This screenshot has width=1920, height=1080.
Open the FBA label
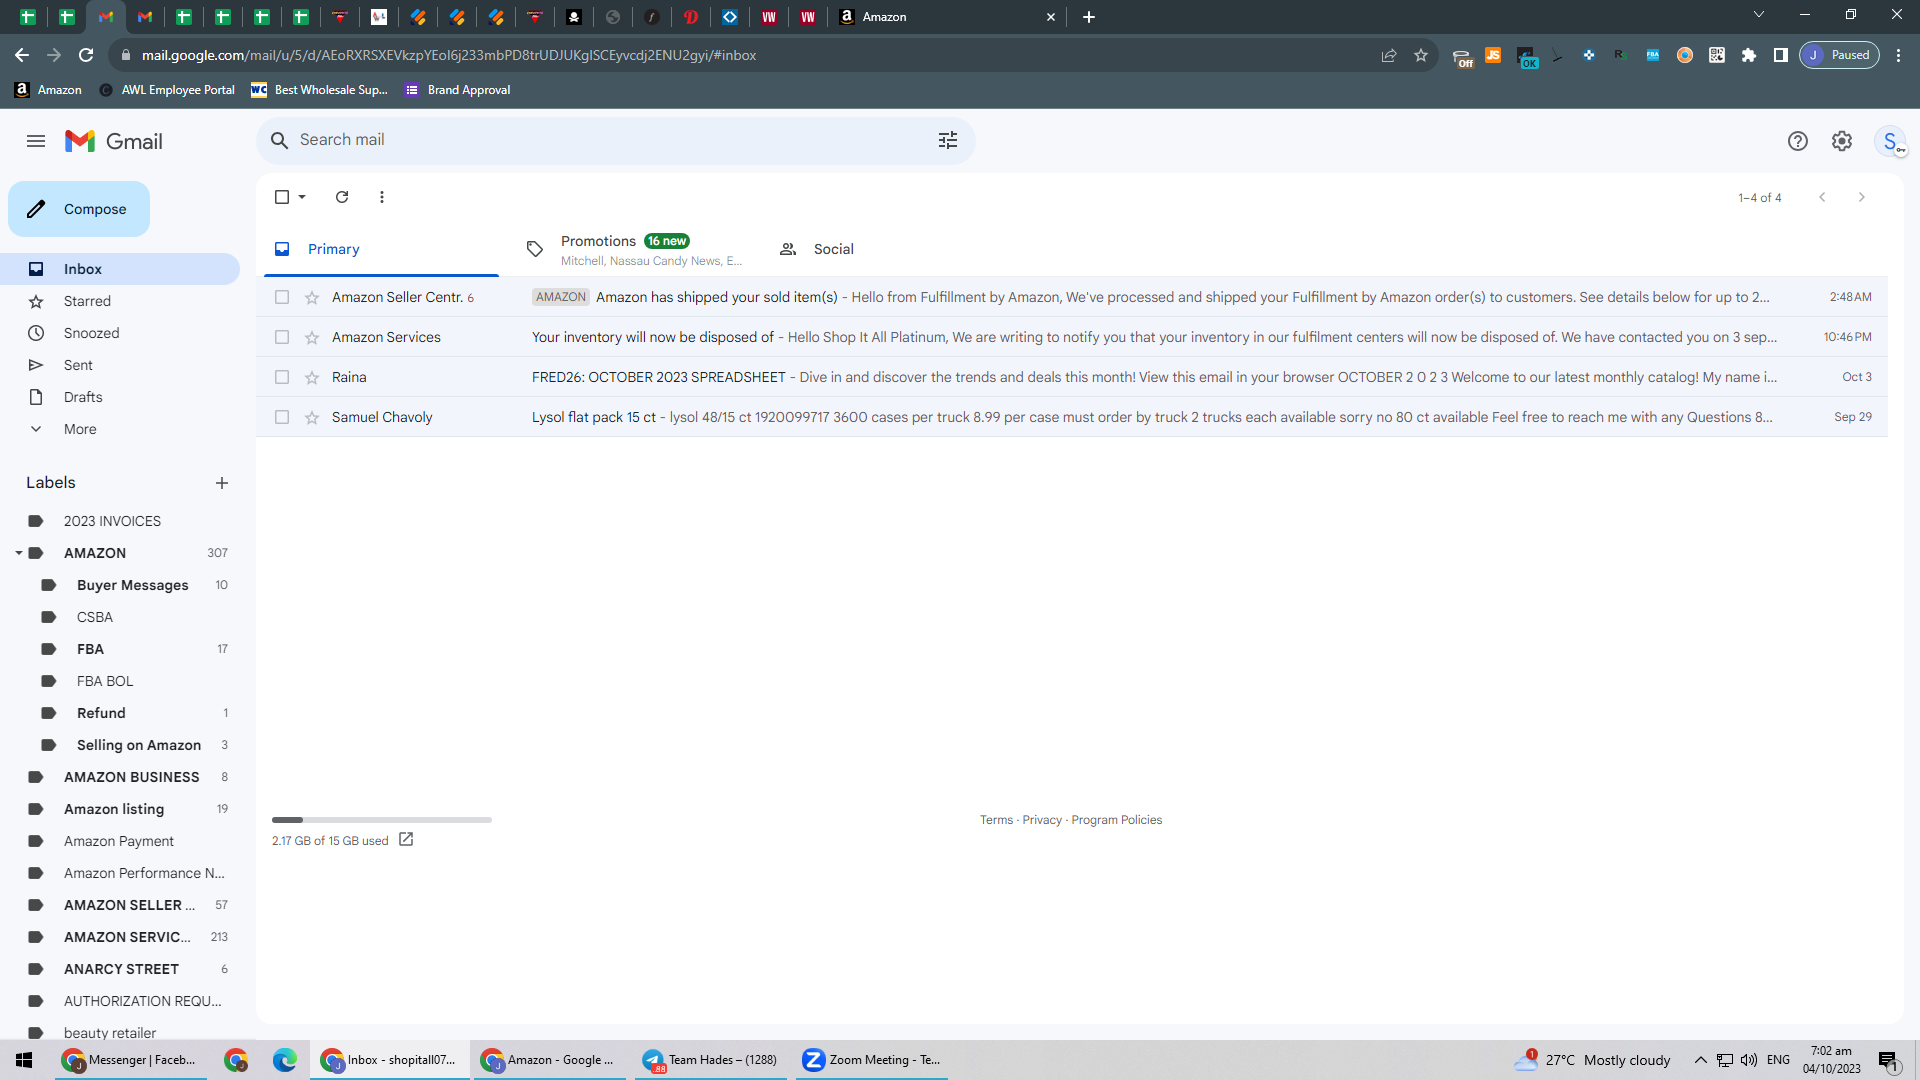[90, 649]
